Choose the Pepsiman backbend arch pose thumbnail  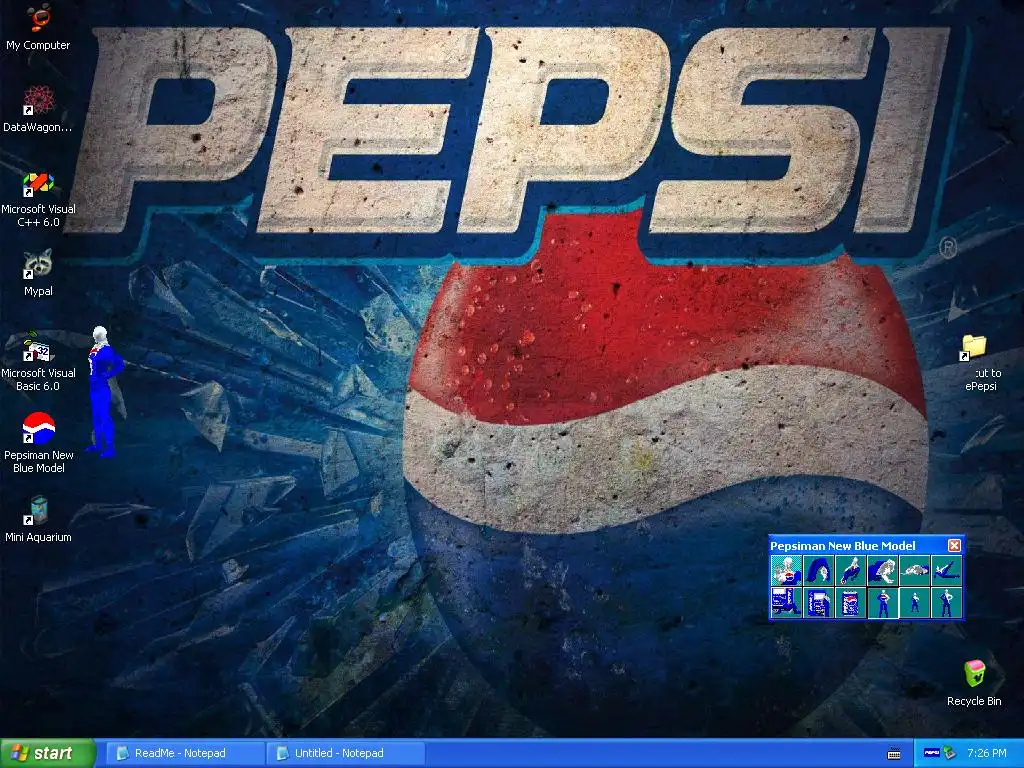[x=818, y=571]
